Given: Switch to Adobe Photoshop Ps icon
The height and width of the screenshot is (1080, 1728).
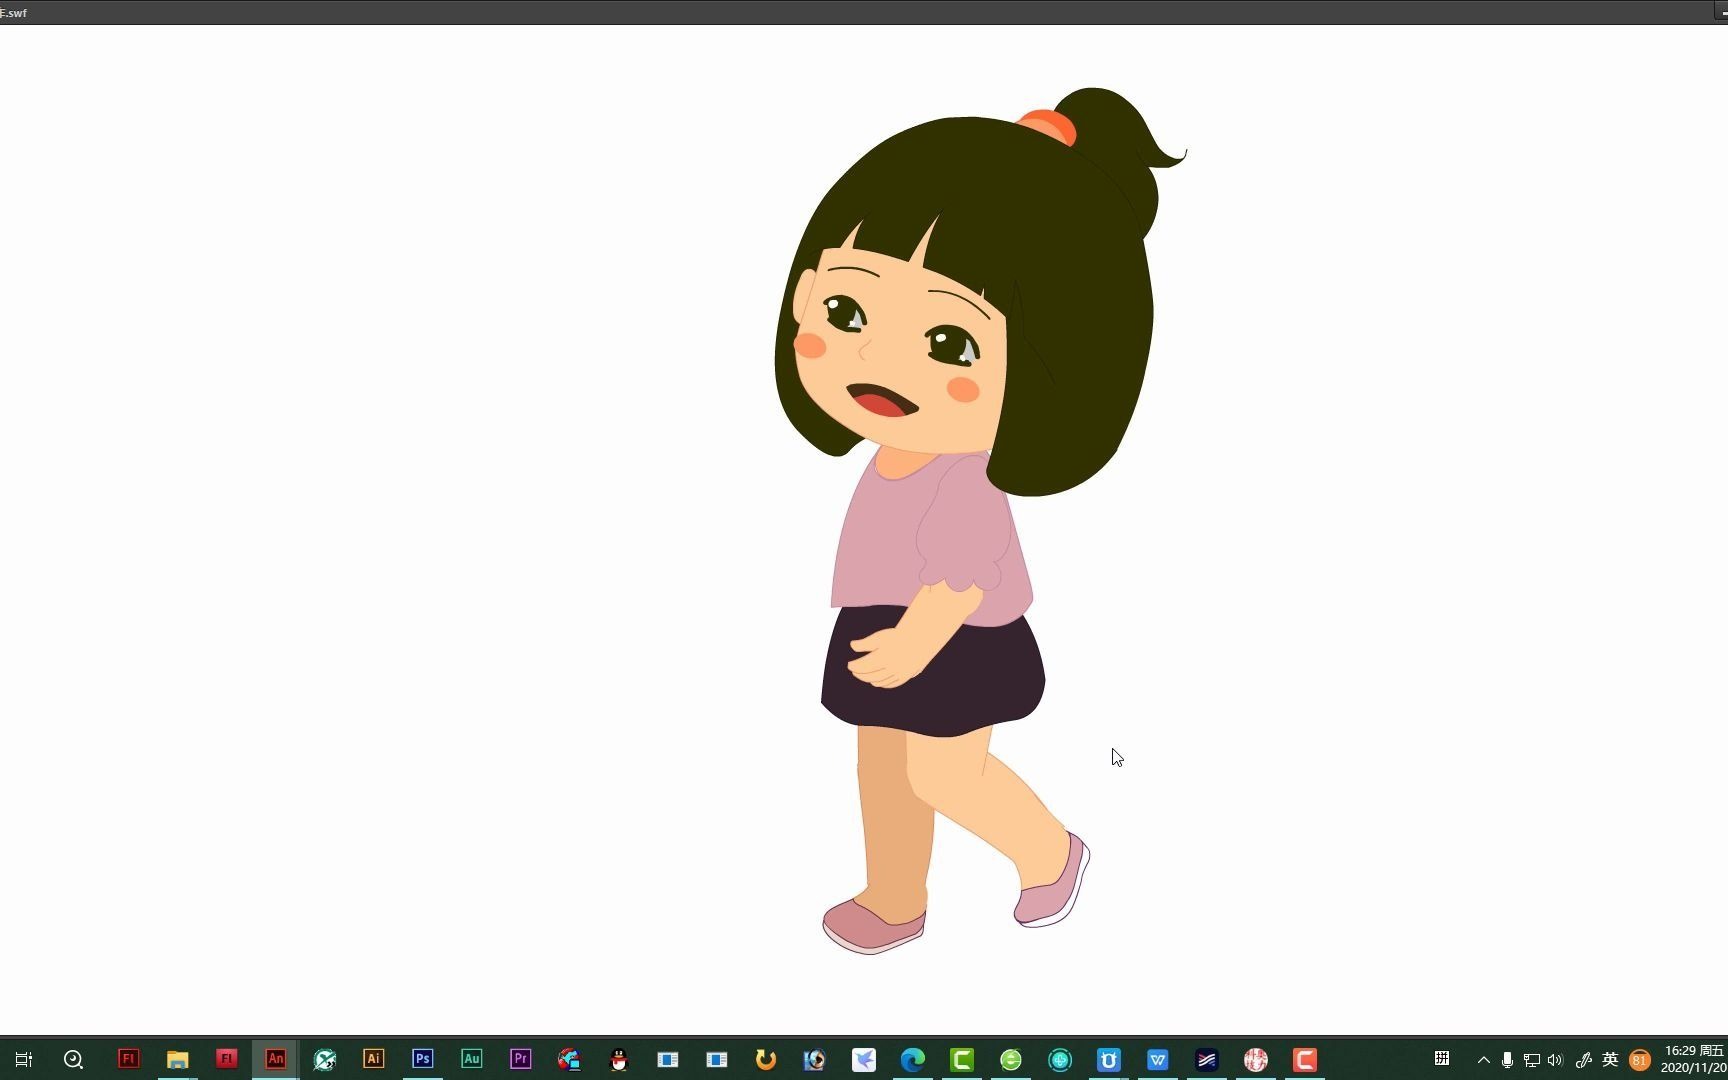Looking at the screenshot, I should point(422,1058).
